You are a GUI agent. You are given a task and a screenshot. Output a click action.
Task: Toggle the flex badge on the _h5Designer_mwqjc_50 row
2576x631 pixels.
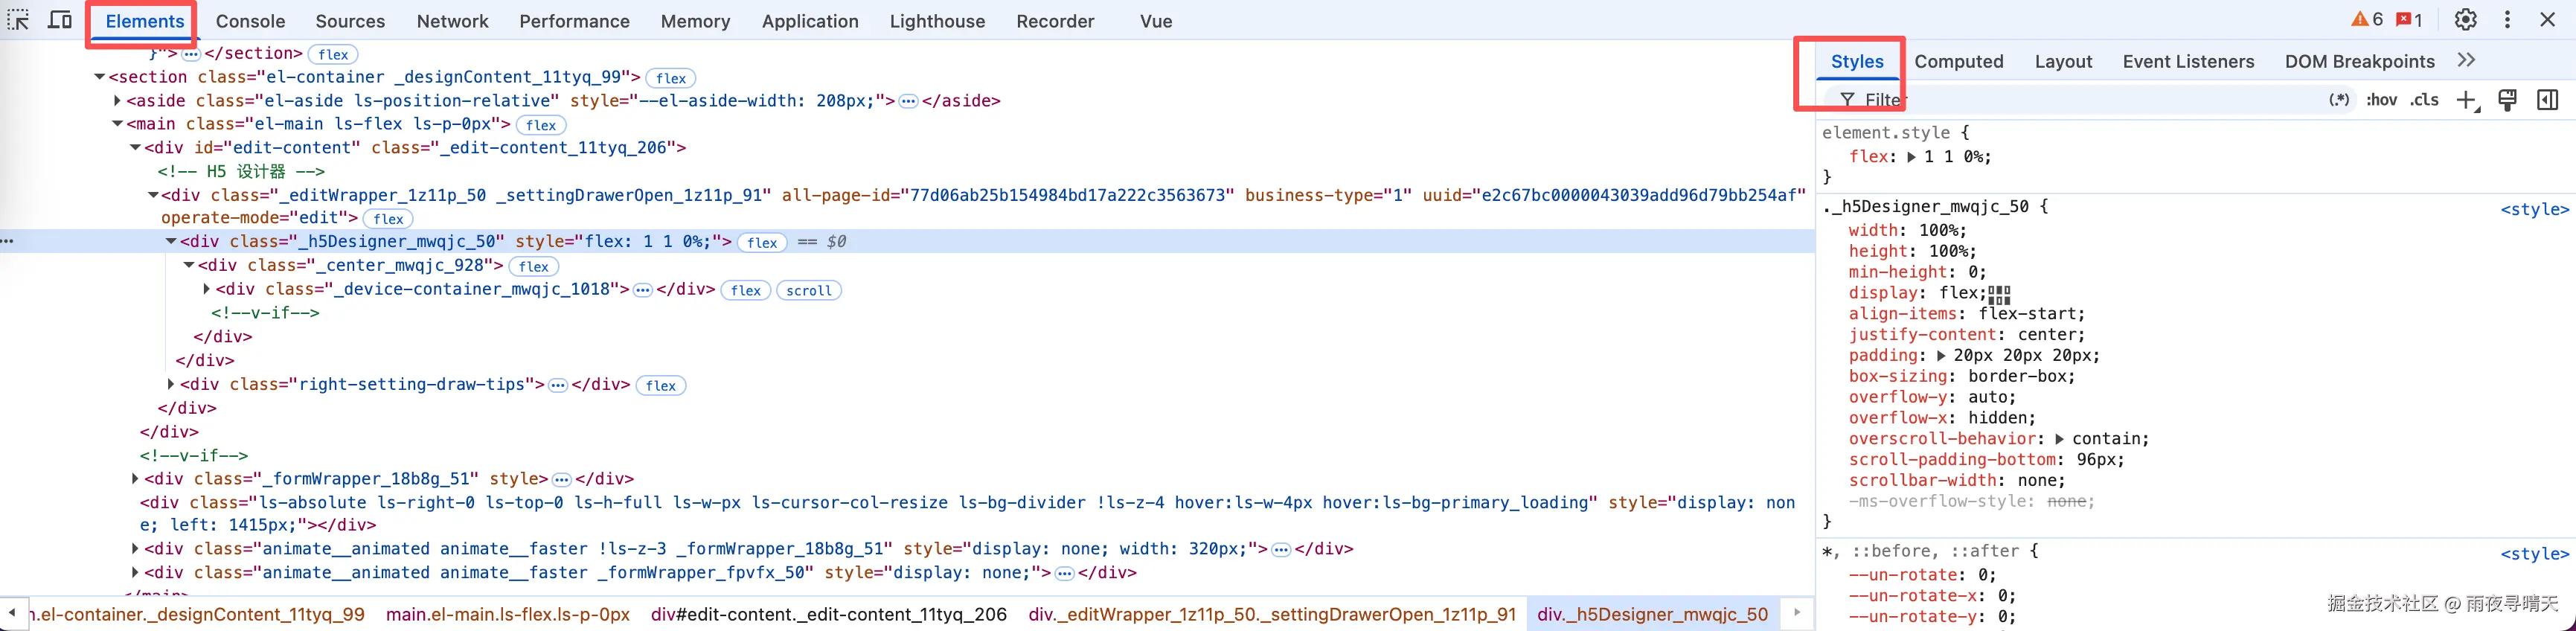[x=762, y=243]
